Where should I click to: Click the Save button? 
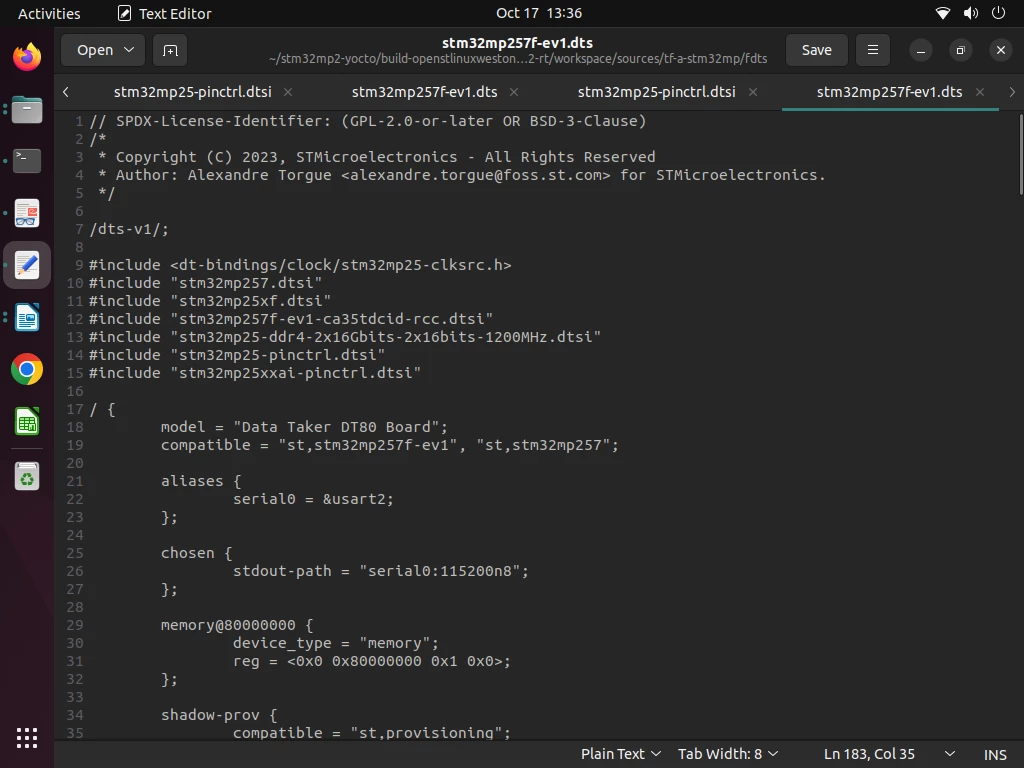pos(816,50)
